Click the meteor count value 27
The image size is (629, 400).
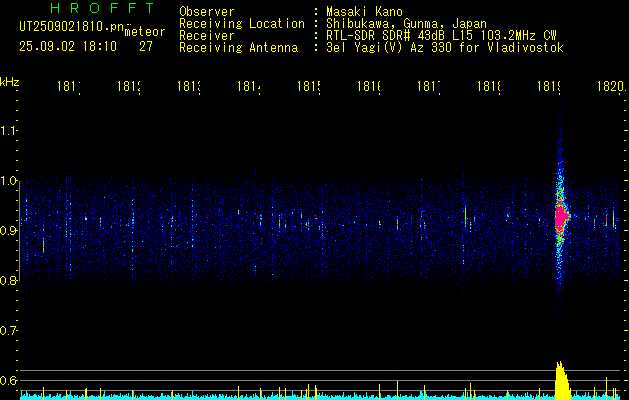click(x=146, y=47)
